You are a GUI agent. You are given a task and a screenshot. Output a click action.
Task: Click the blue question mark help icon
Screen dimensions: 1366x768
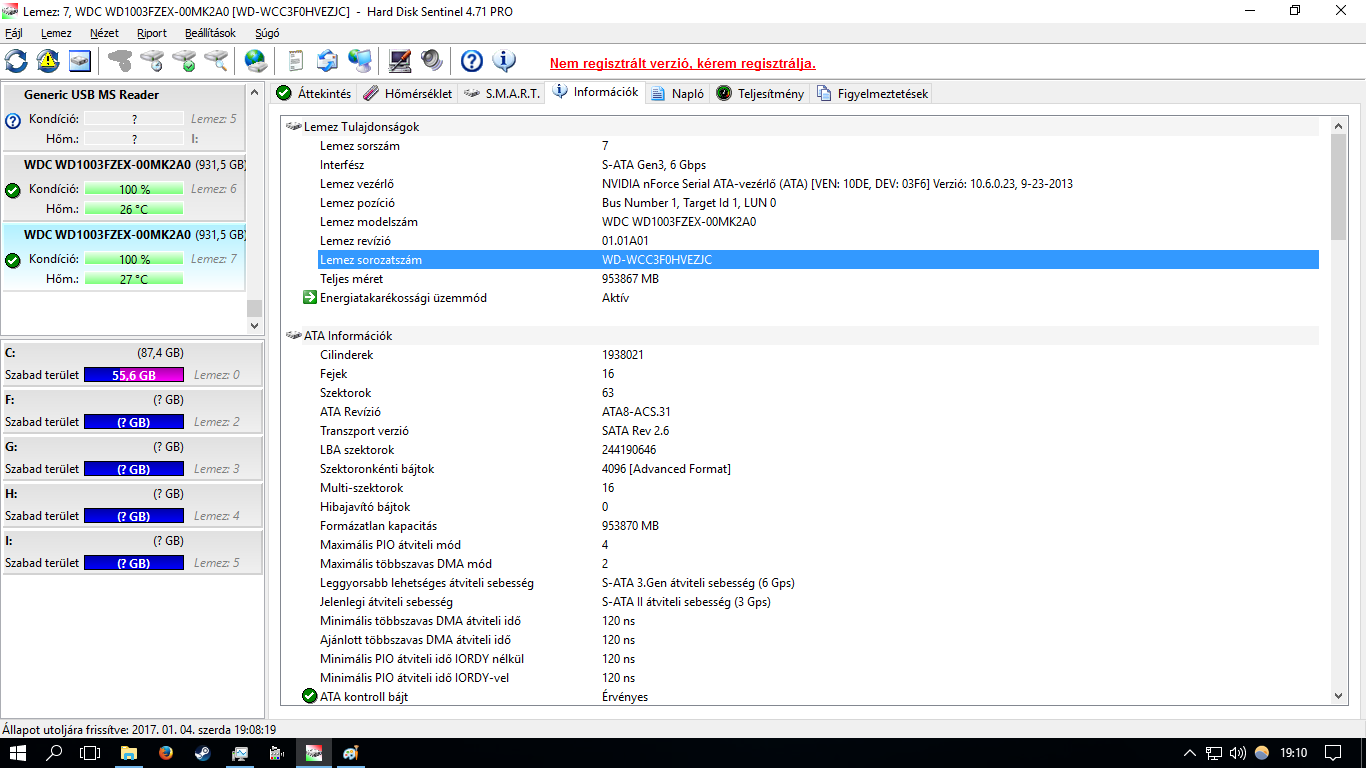[472, 60]
